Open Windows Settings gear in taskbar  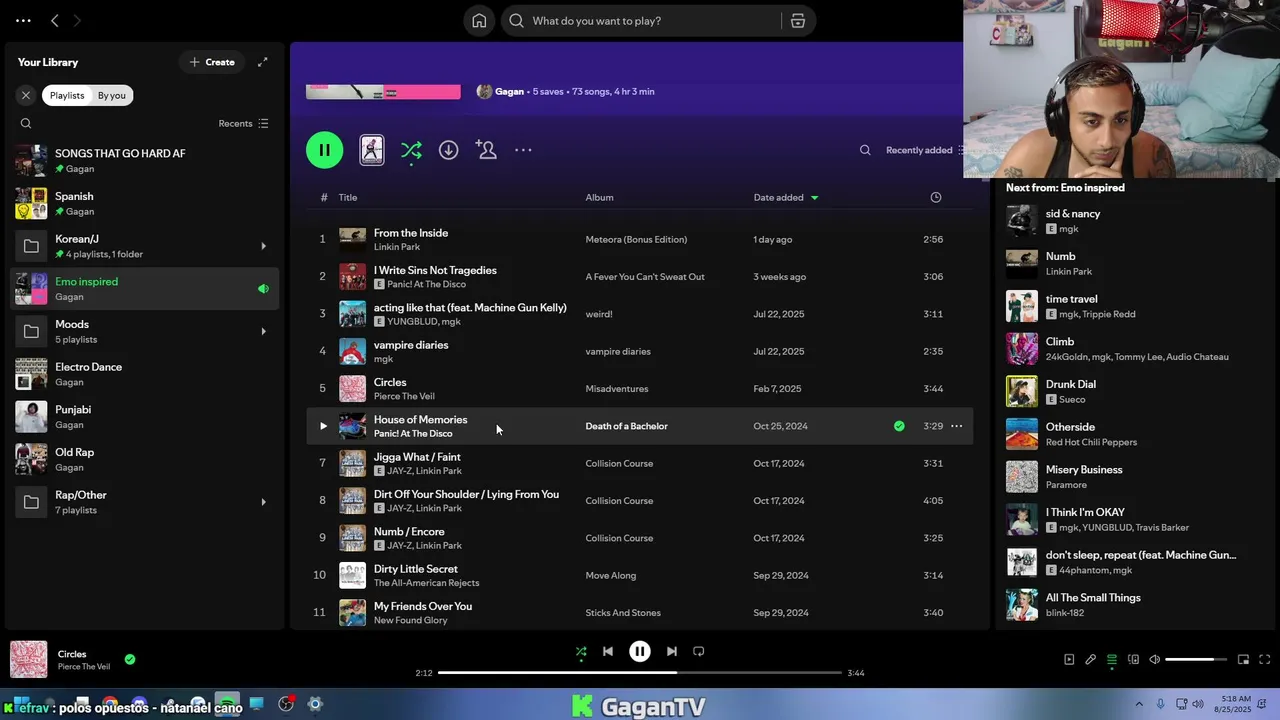315,704
